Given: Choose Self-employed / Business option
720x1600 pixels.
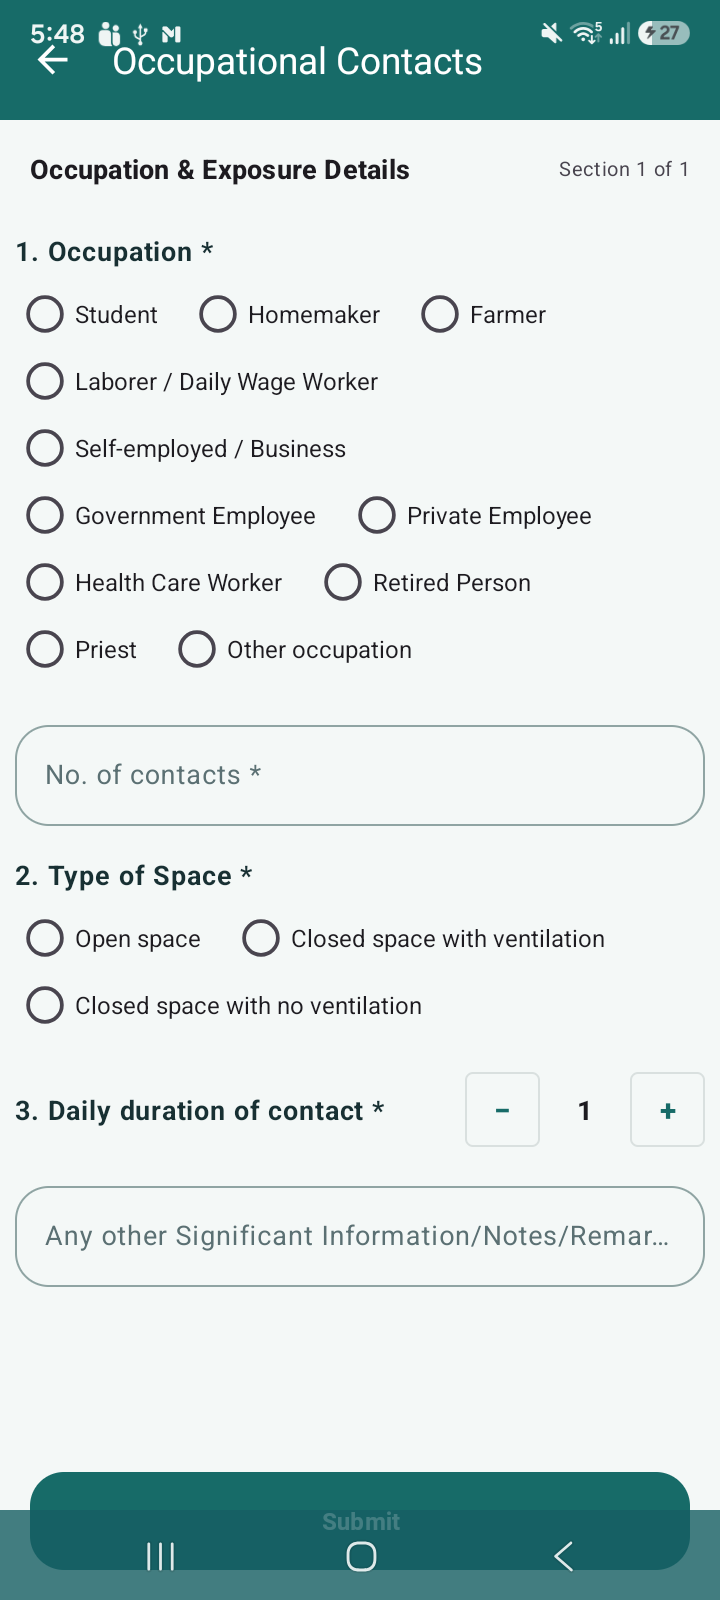Looking at the screenshot, I should (186, 448).
